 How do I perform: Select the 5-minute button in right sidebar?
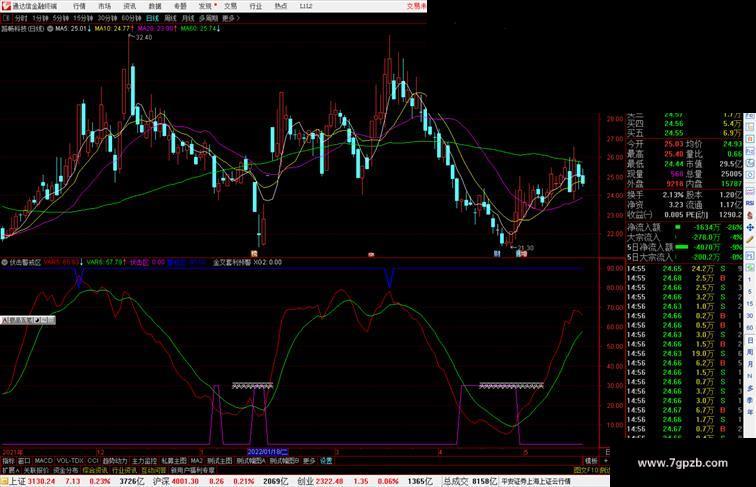coord(750,291)
